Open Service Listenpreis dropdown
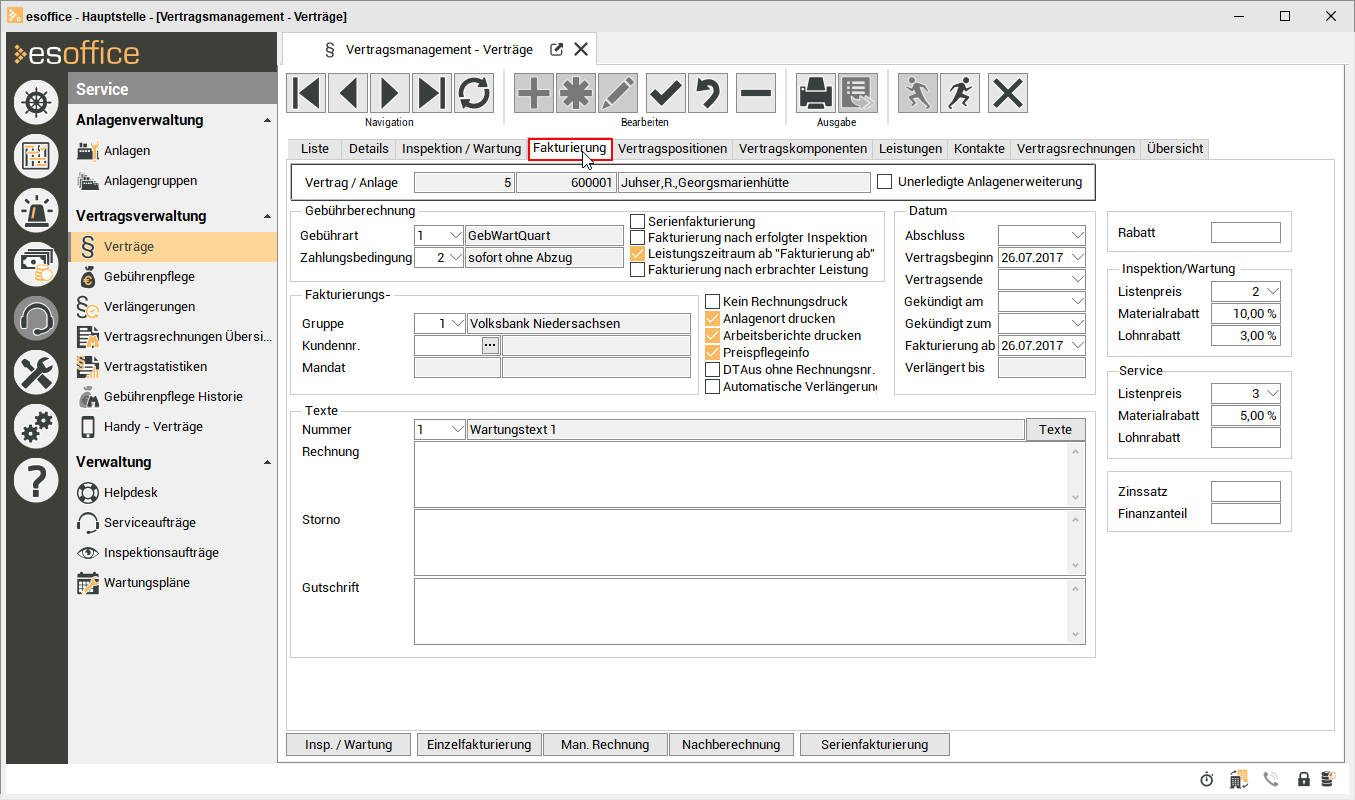 [x=1272, y=393]
